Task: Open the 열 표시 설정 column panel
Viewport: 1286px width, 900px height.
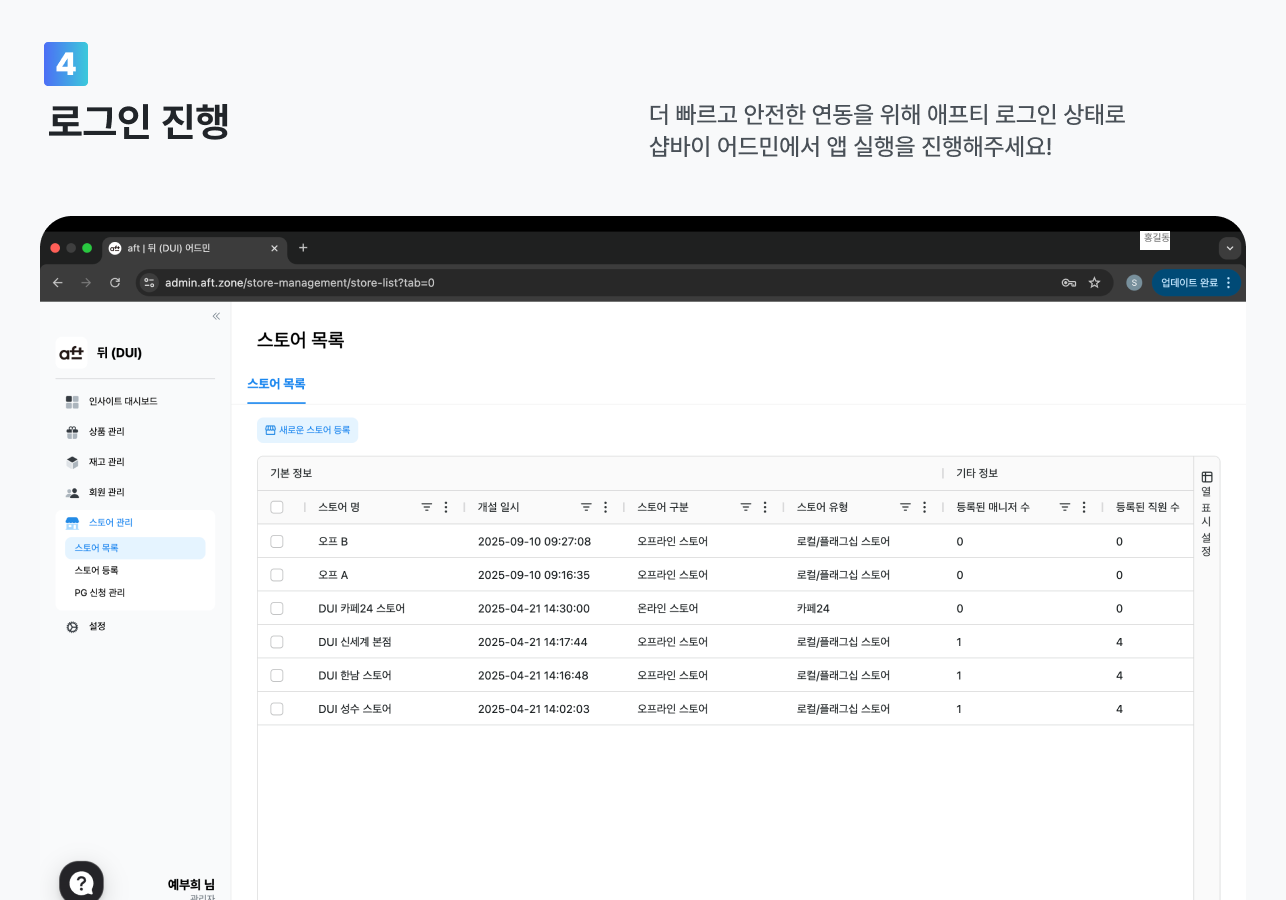Action: click(1206, 513)
